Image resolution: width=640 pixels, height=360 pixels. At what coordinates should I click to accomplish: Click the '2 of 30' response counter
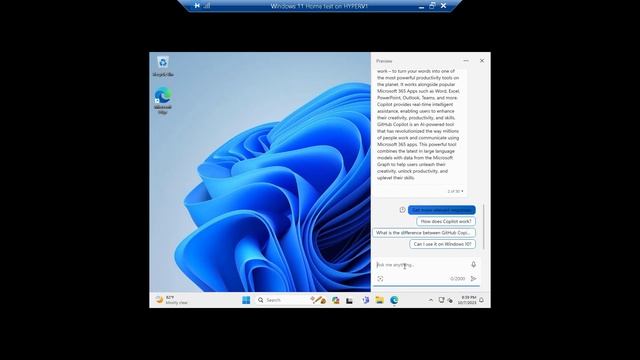tap(455, 191)
